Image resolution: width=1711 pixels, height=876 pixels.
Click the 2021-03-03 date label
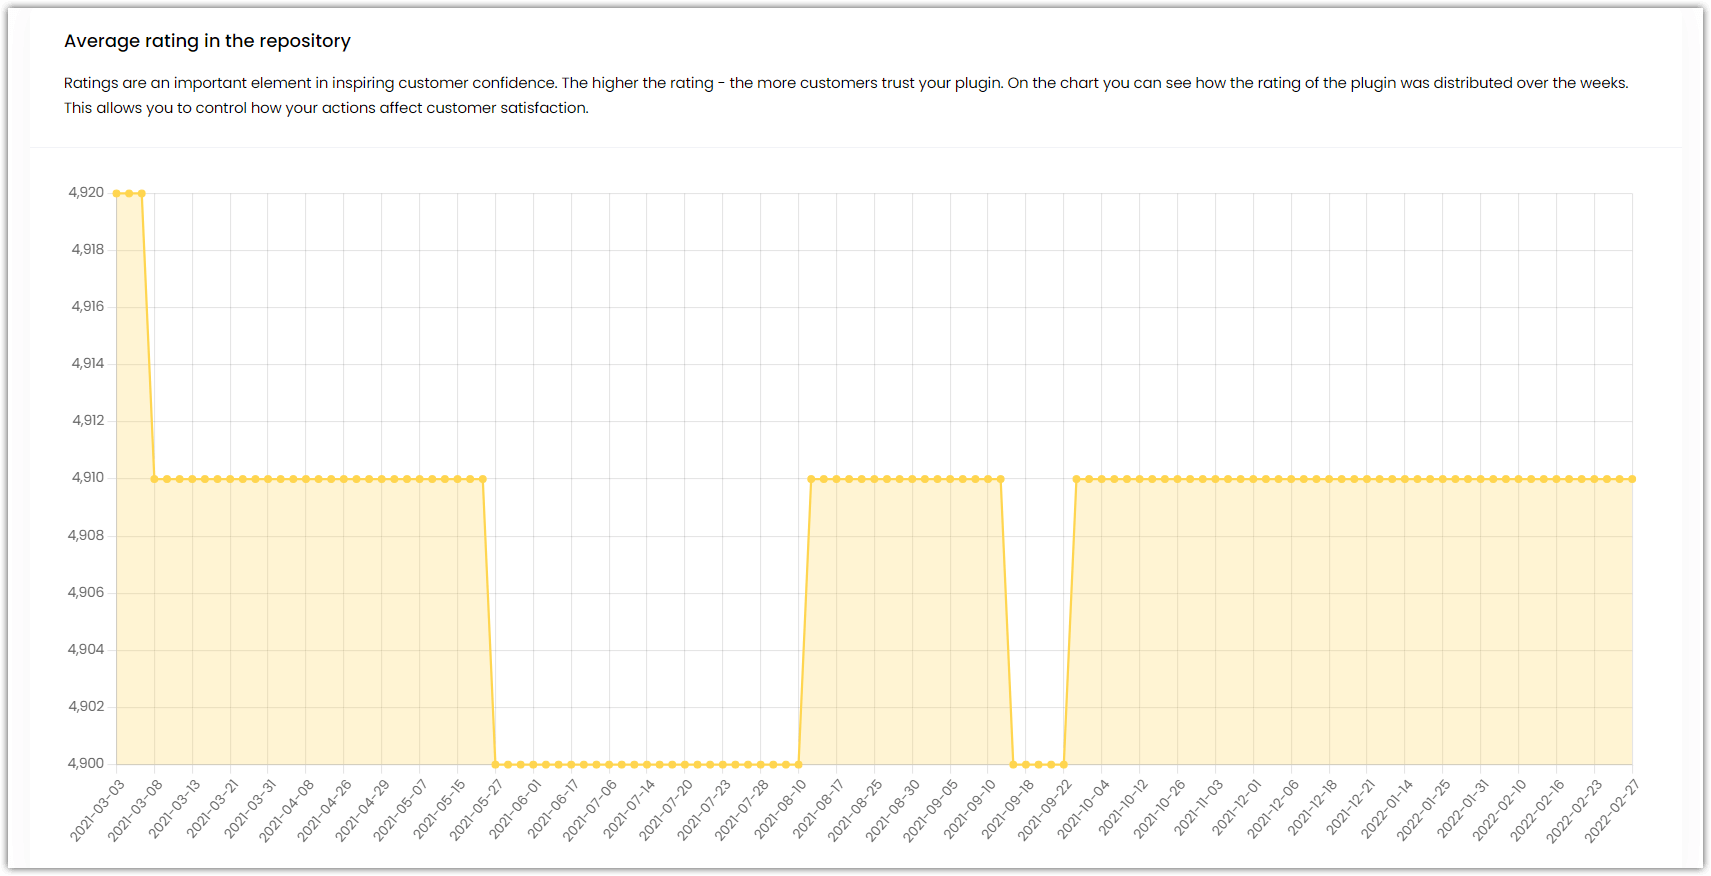click(97, 811)
